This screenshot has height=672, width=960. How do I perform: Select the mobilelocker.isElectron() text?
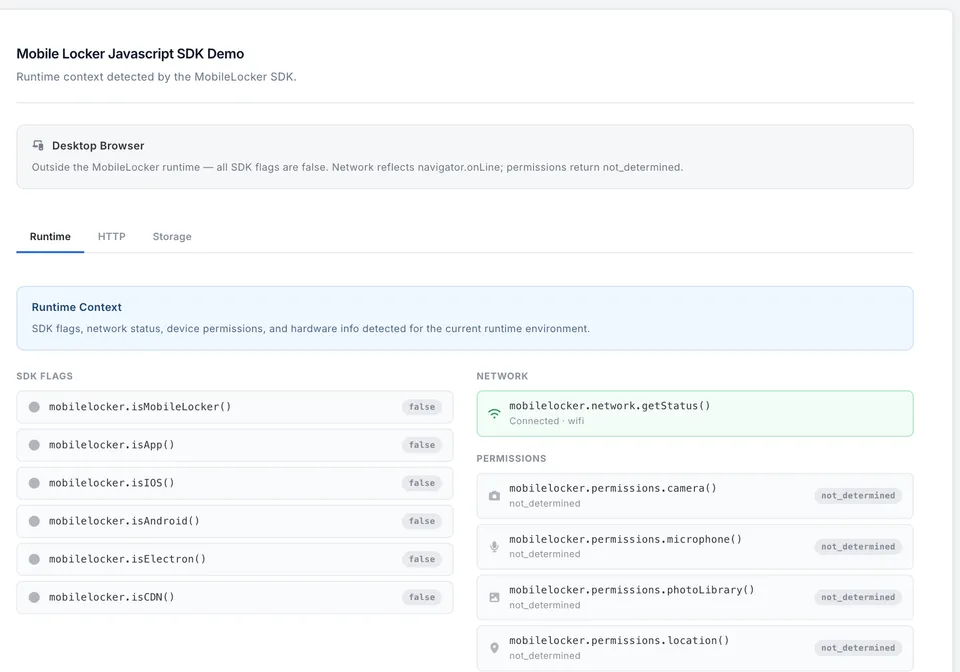(x=127, y=559)
